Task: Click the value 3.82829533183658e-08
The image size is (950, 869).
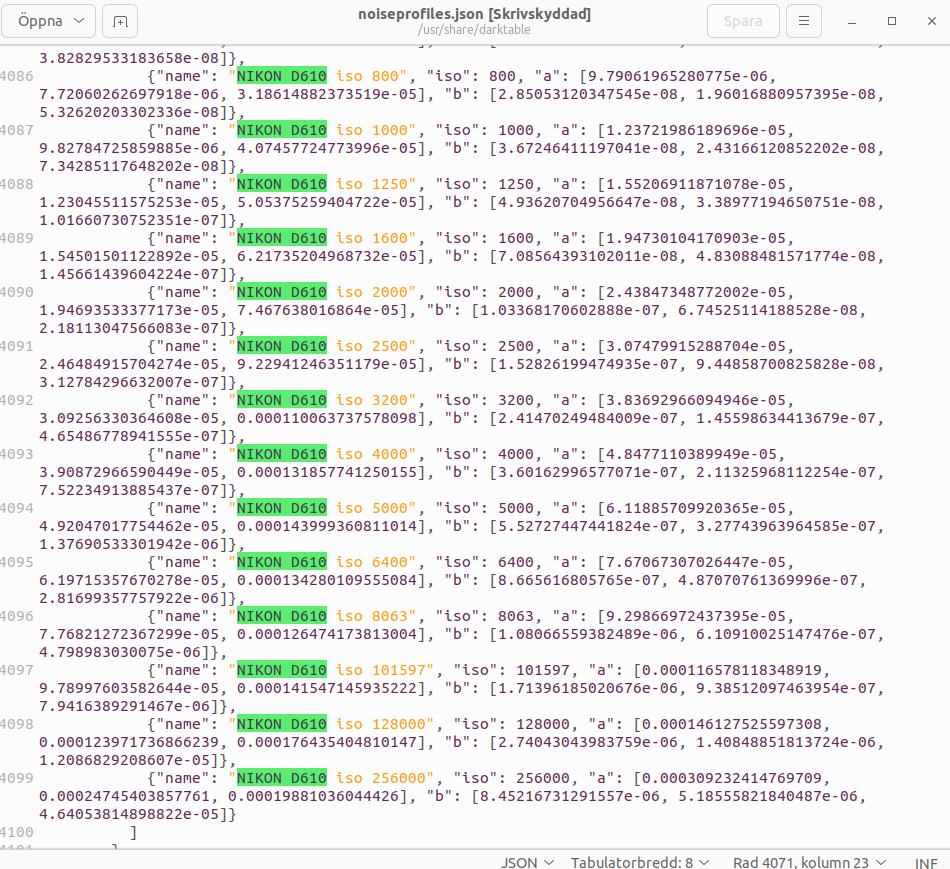Action: pyautogui.click(x=129, y=58)
